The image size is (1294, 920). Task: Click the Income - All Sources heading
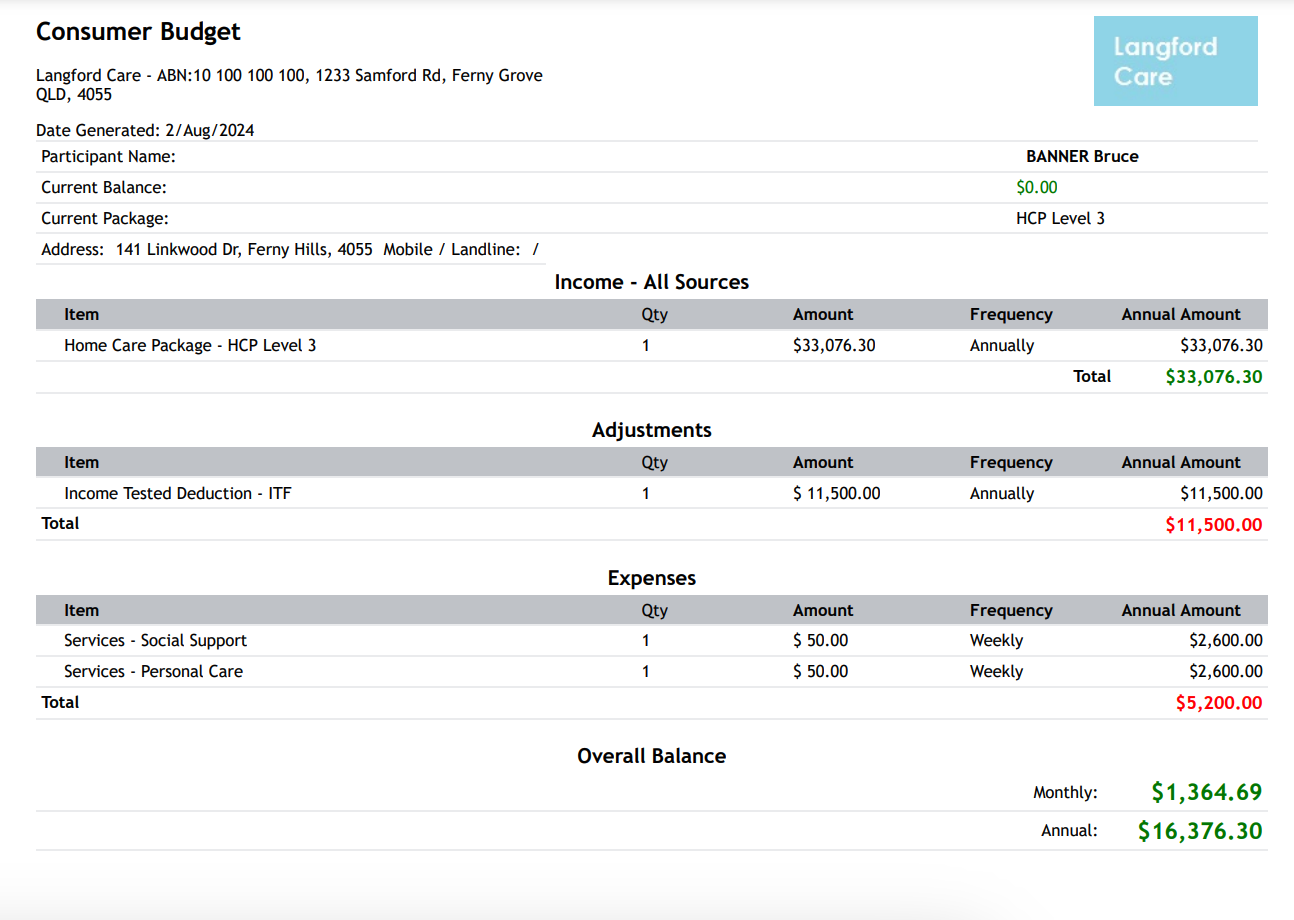point(651,282)
